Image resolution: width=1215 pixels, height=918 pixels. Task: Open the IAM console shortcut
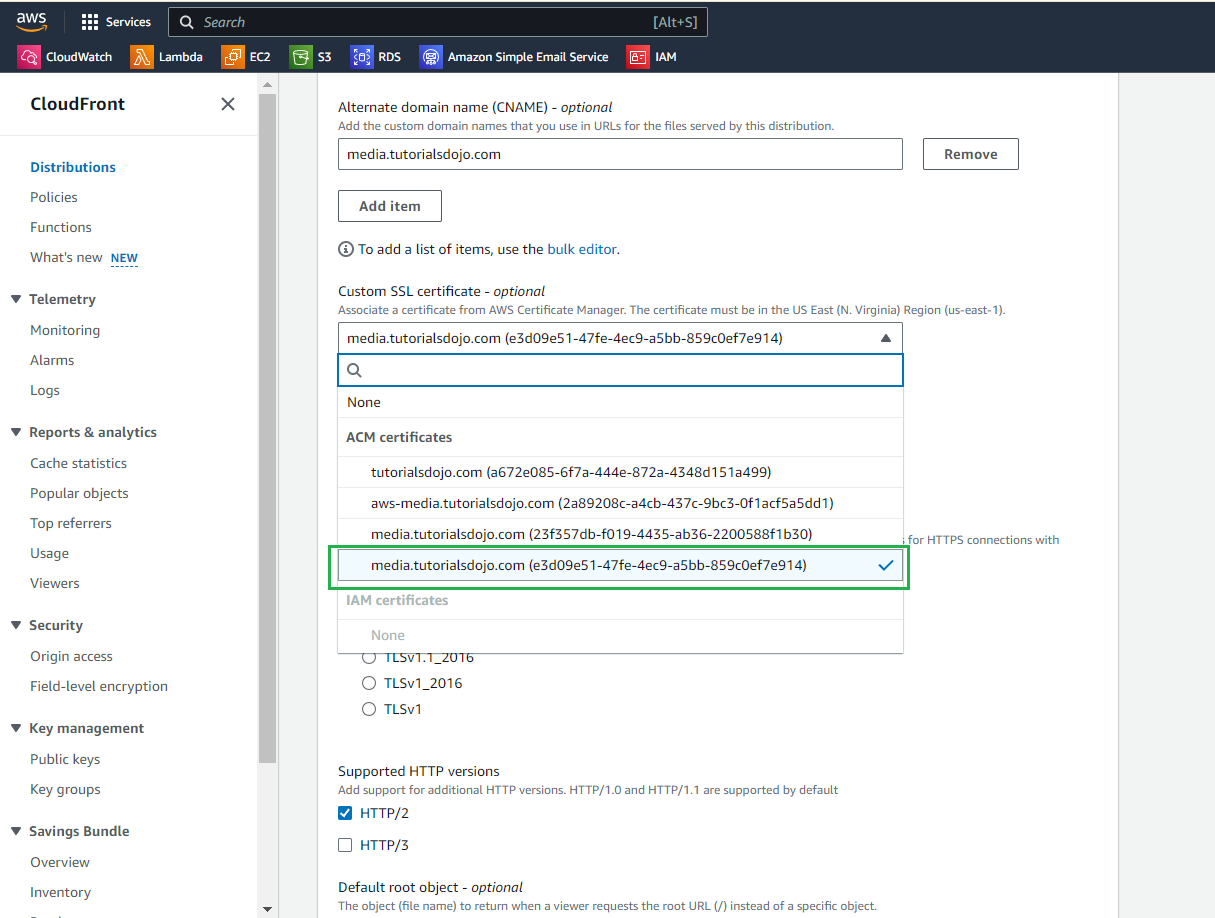pyautogui.click(x=652, y=57)
